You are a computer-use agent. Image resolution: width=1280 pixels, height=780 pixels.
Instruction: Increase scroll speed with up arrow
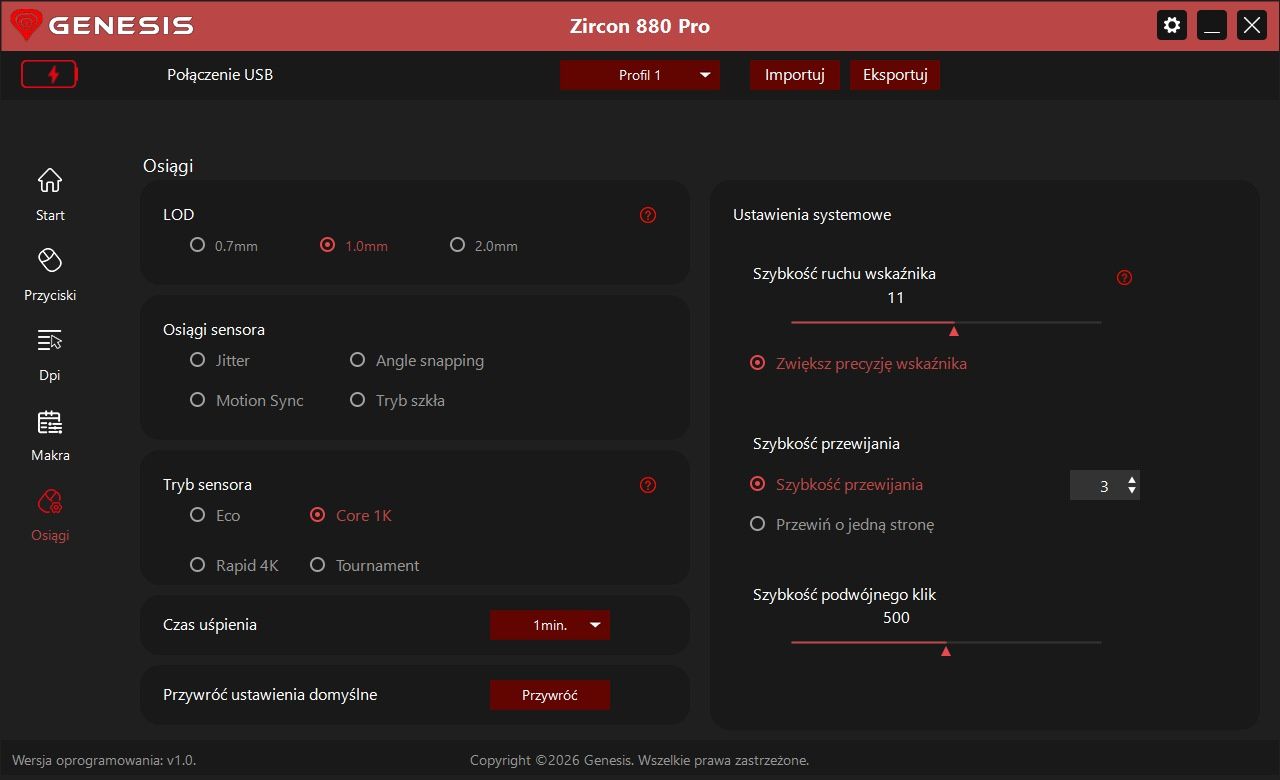[x=1132, y=479]
